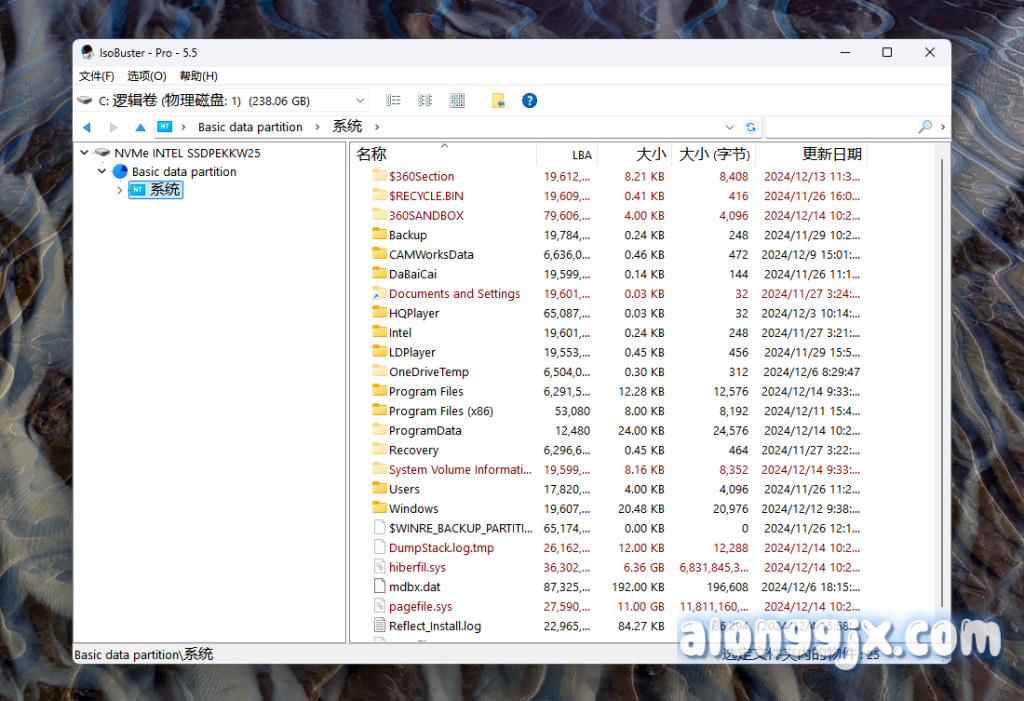Click the refresh icon in address bar
1024x701 pixels.
[x=751, y=127]
